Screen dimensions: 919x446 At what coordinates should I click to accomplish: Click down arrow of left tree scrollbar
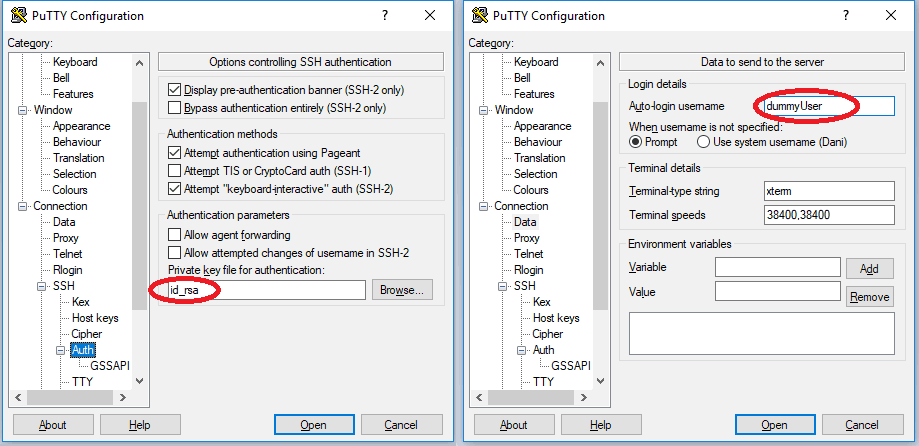pos(139,381)
